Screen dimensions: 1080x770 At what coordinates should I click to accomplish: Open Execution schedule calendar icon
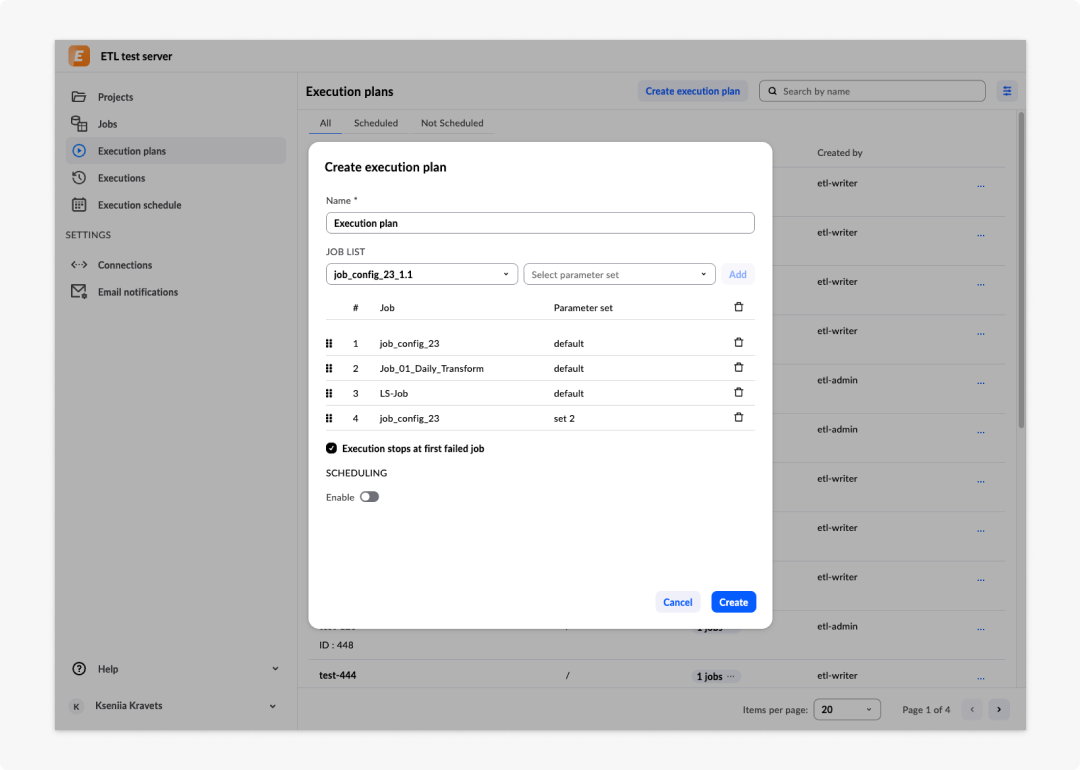pos(79,205)
